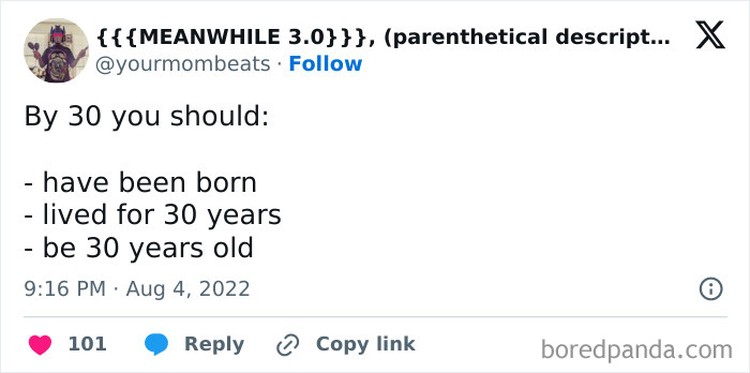Follow the @yourmombeats account
This screenshot has width=750, height=373.
[x=325, y=64]
